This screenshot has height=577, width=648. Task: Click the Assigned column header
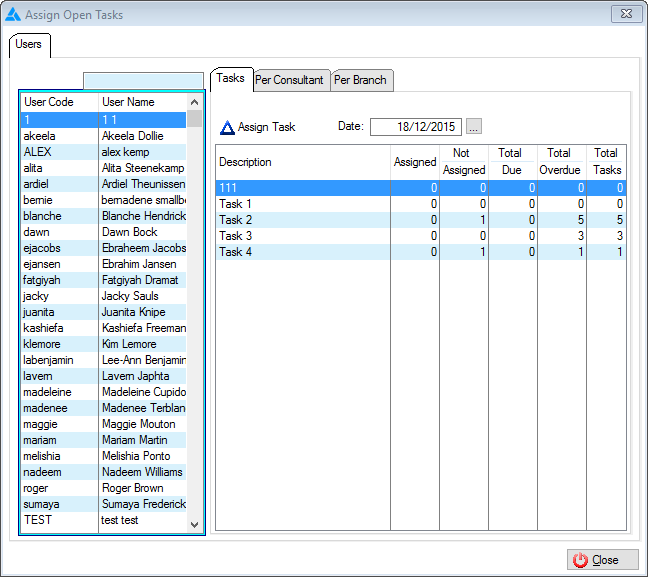click(415, 162)
